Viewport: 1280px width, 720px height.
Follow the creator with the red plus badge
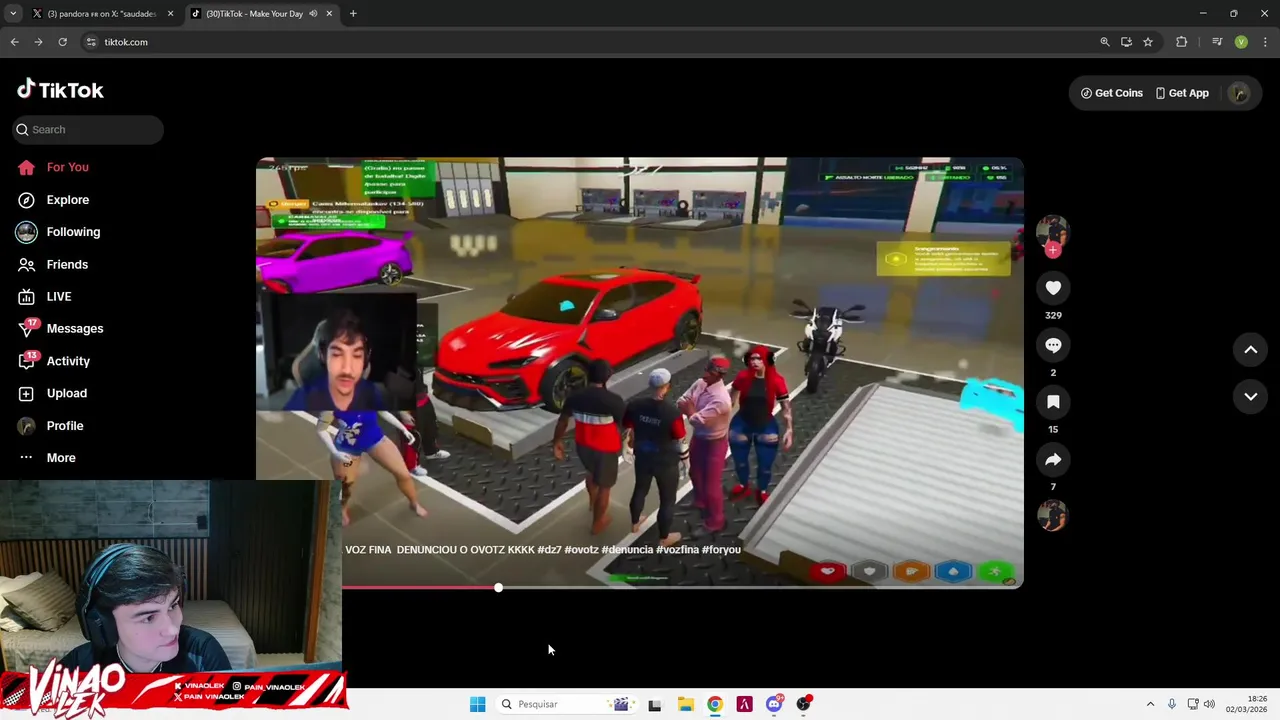1052,250
